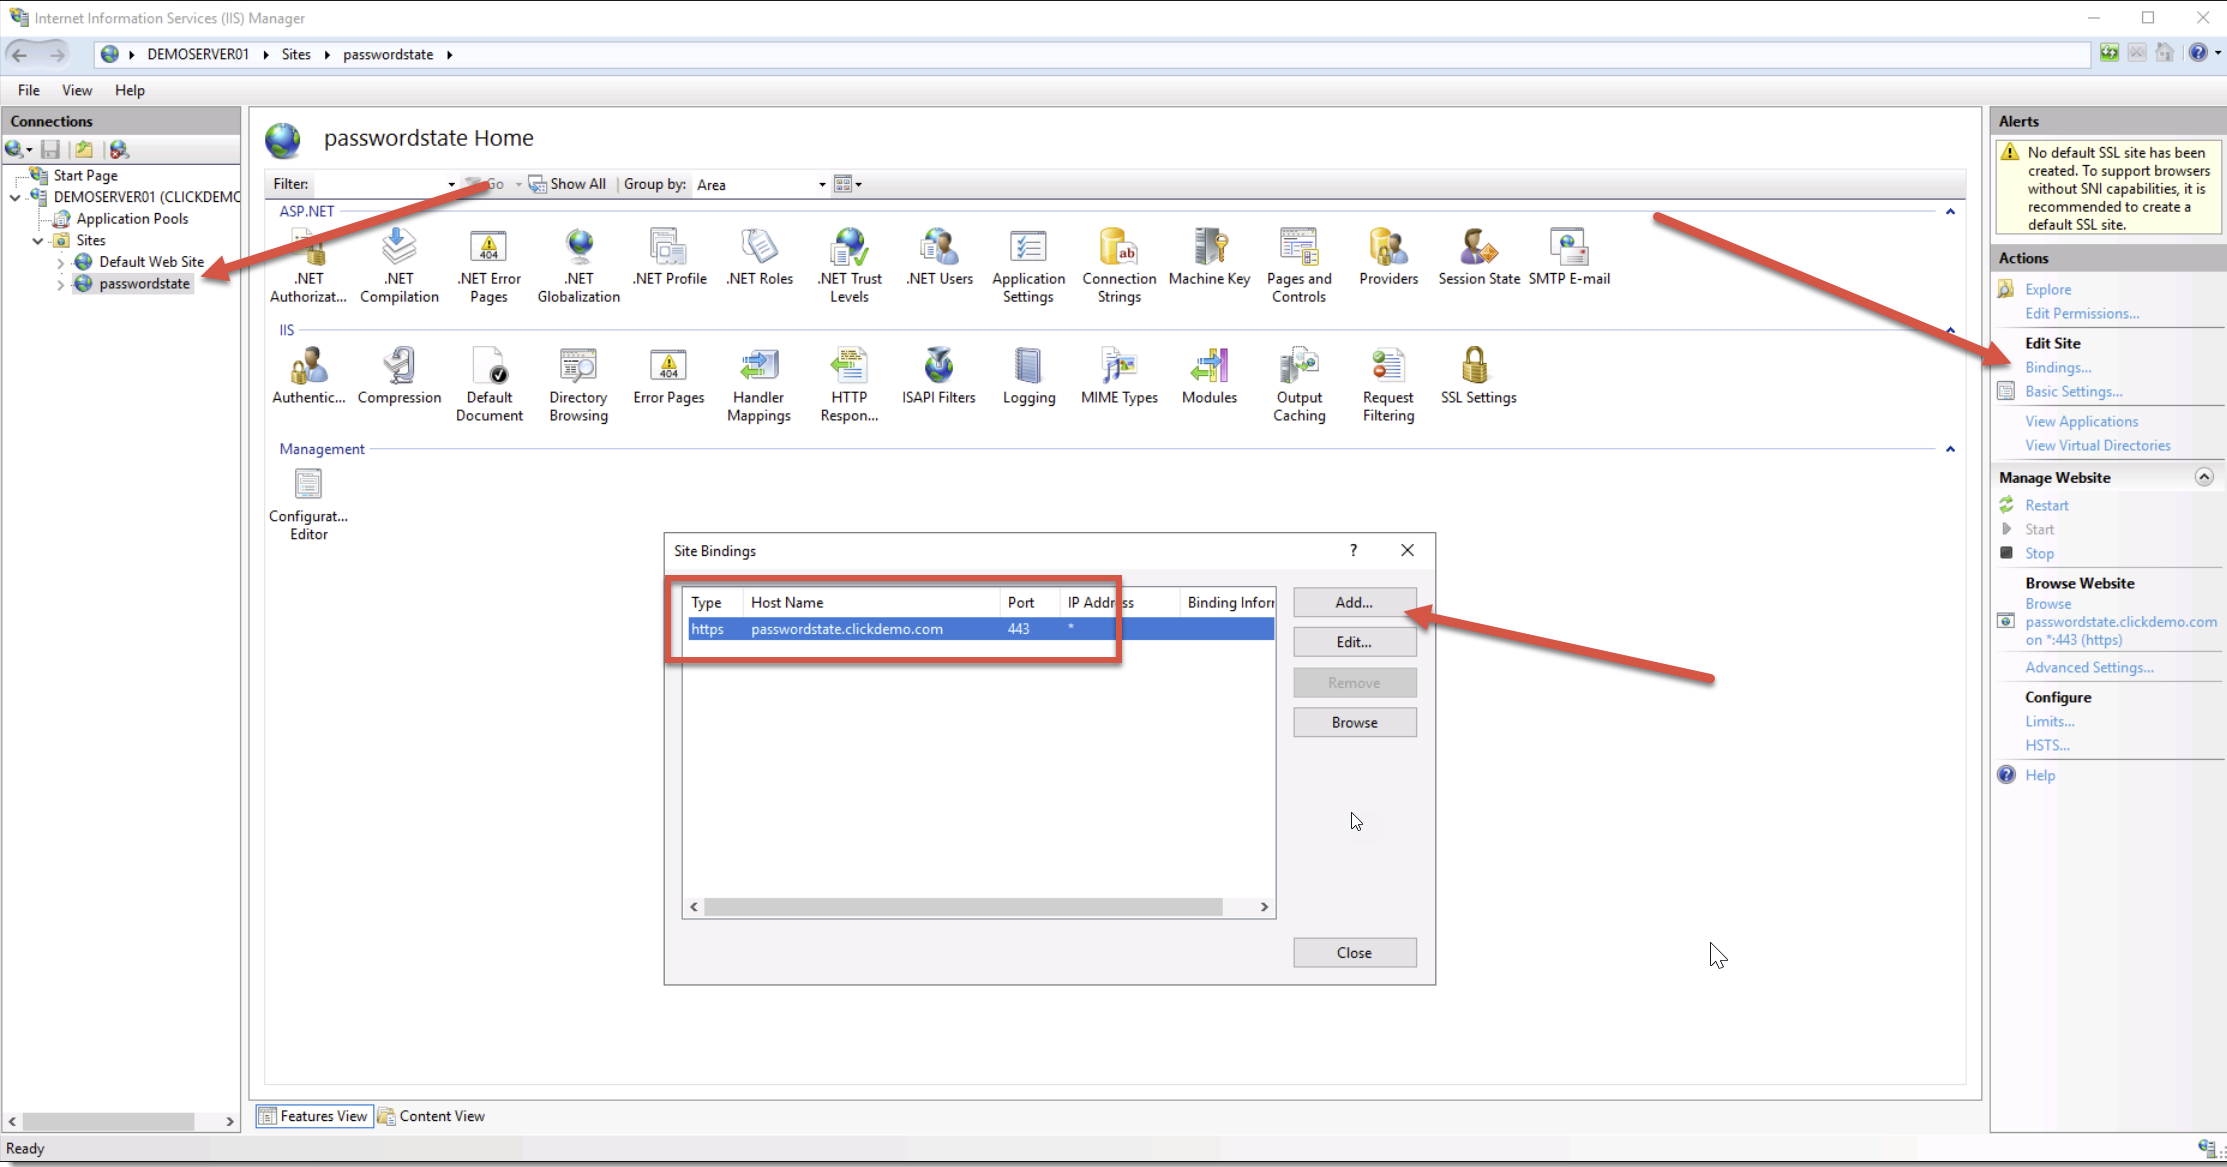This screenshot has height=1167, width=2227.
Task: Click the Restart website link
Action: [2047, 505]
